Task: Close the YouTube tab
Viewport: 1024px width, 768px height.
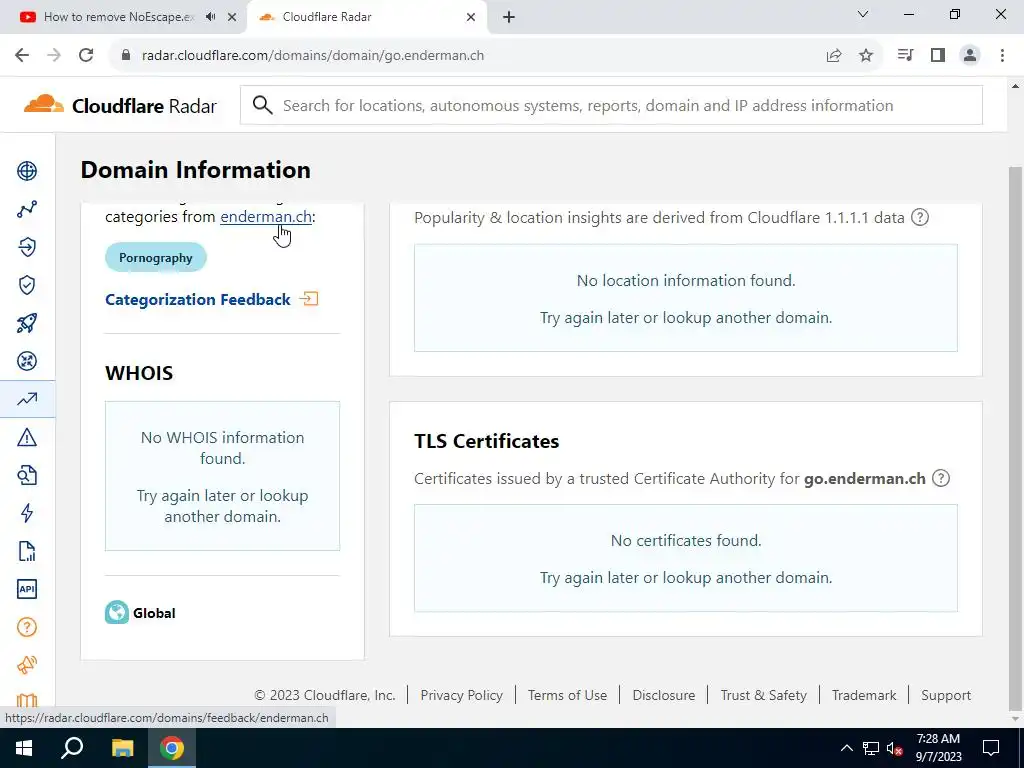Action: coord(232,17)
